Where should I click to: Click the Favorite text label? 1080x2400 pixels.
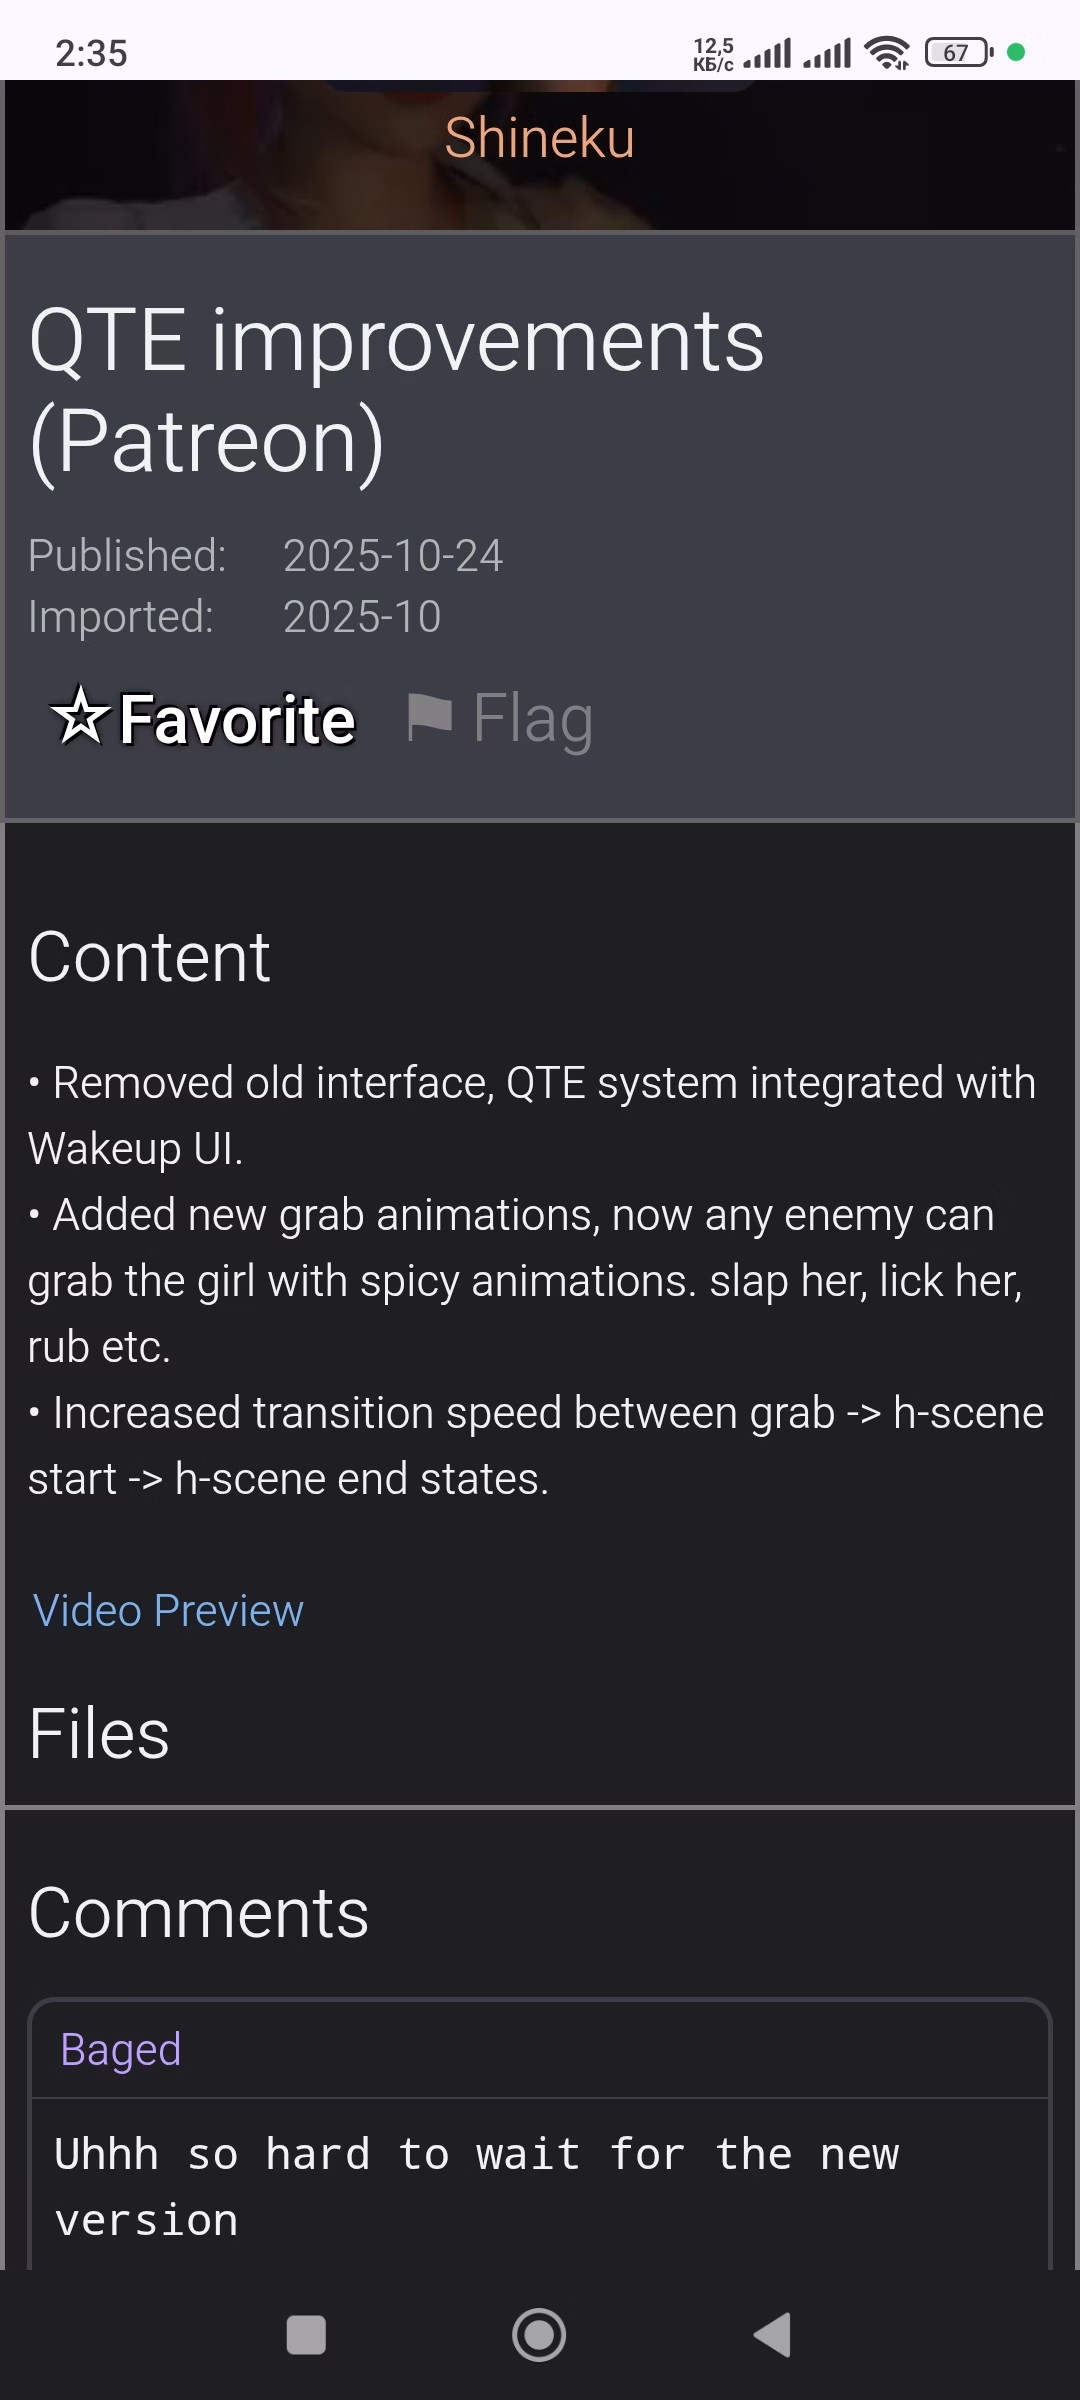coord(237,719)
